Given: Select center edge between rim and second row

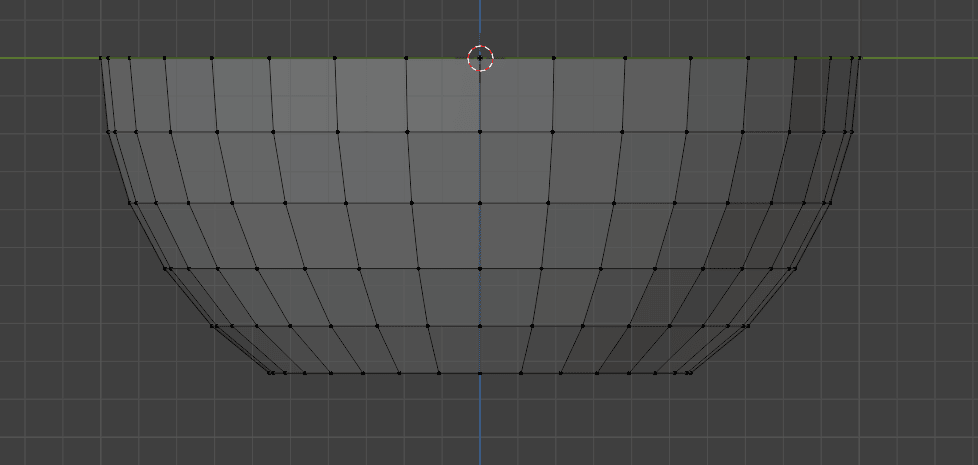Looking at the screenshot, I should 480,95.
